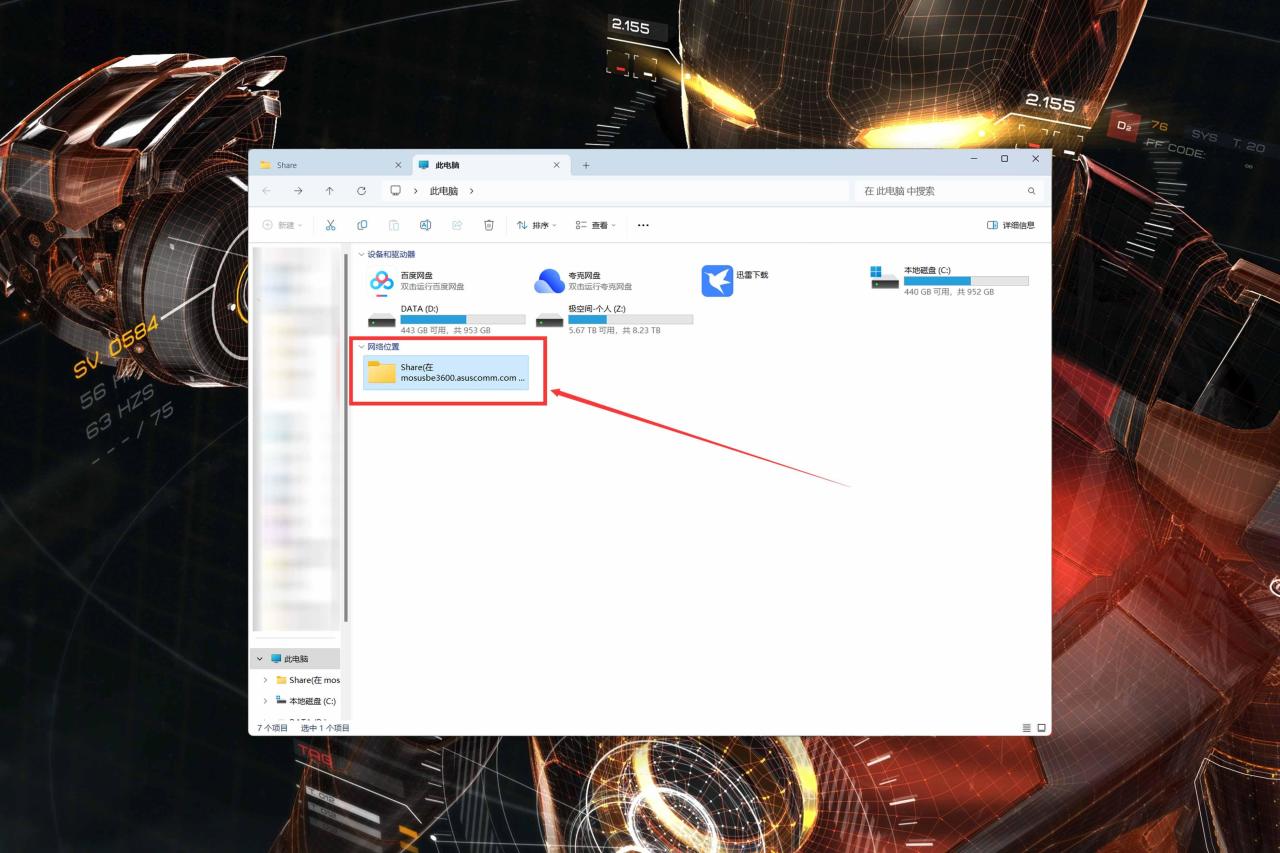Click the Copy icon in toolbar
This screenshot has width=1280, height=853.
coord(362,225)
